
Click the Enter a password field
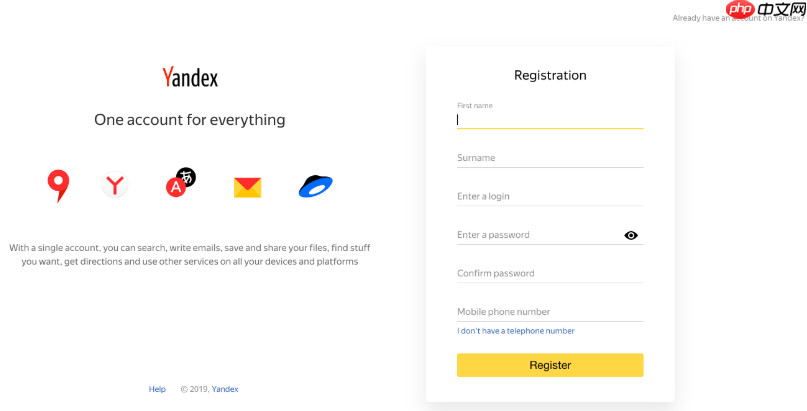coord(535,235)
